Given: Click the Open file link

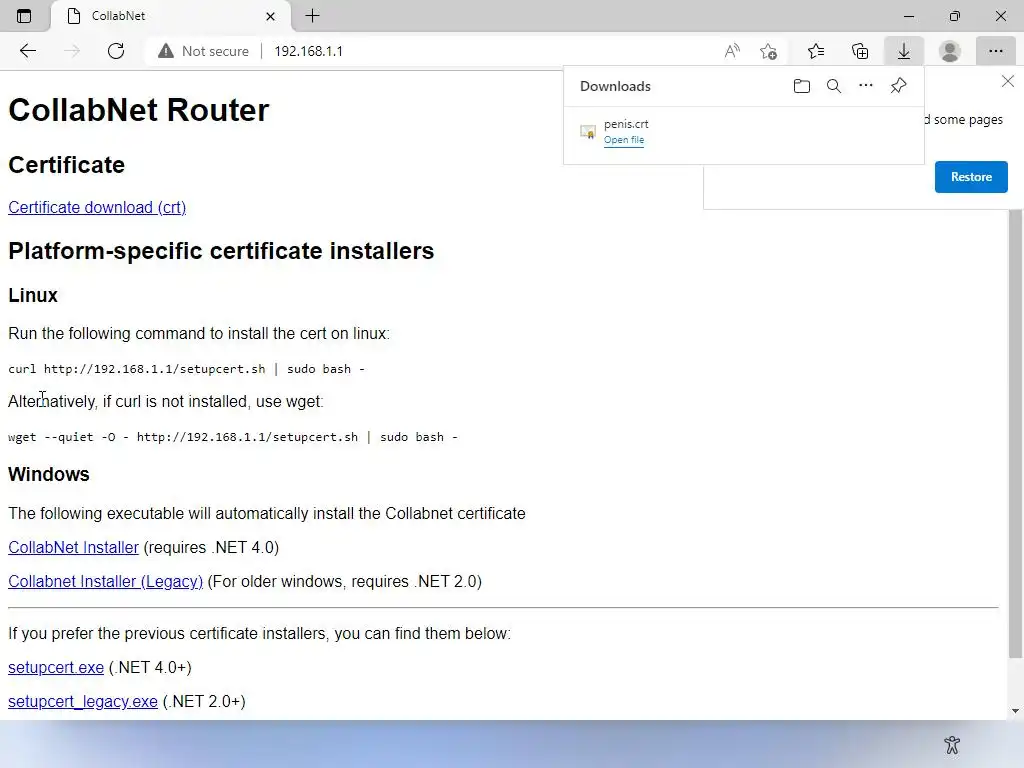Looking at the screenshot, I should [x=624, y=140].
